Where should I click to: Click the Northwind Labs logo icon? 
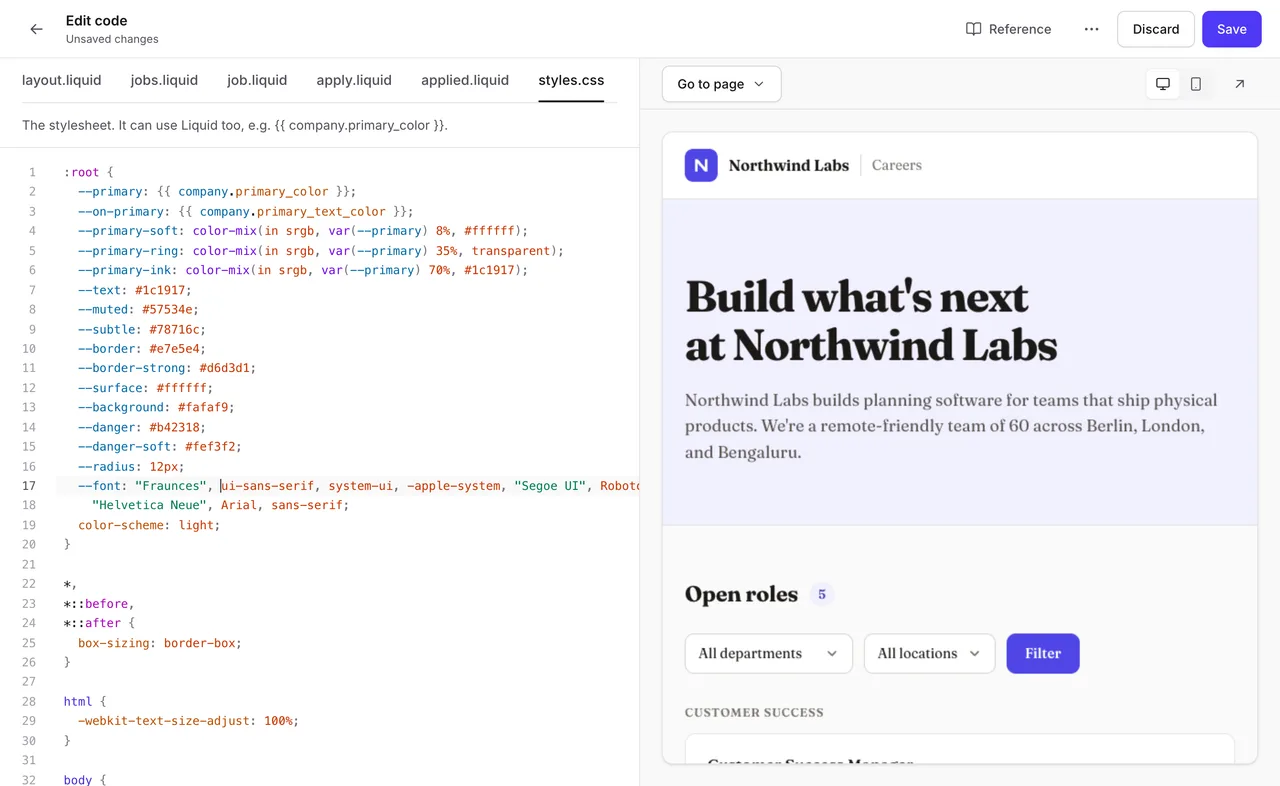click(701, 165)
